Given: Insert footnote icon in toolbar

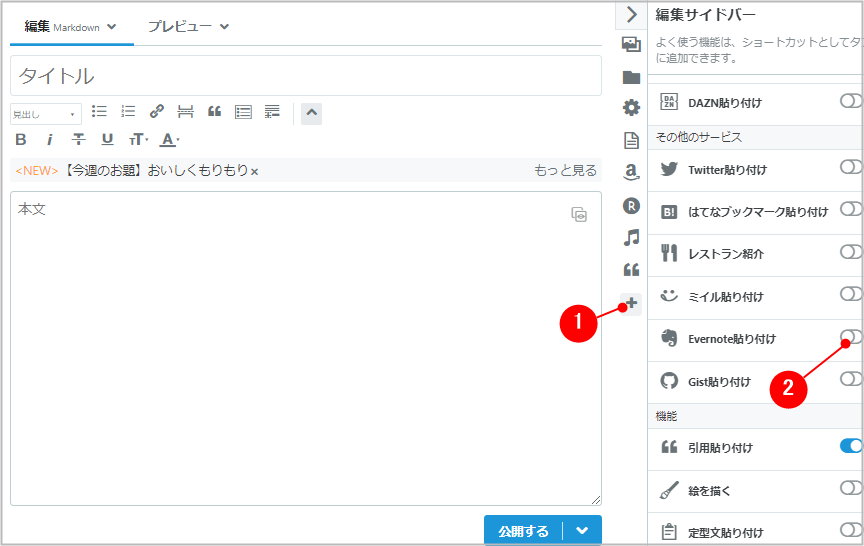Looking at the screenshot, I should (272, 112).
